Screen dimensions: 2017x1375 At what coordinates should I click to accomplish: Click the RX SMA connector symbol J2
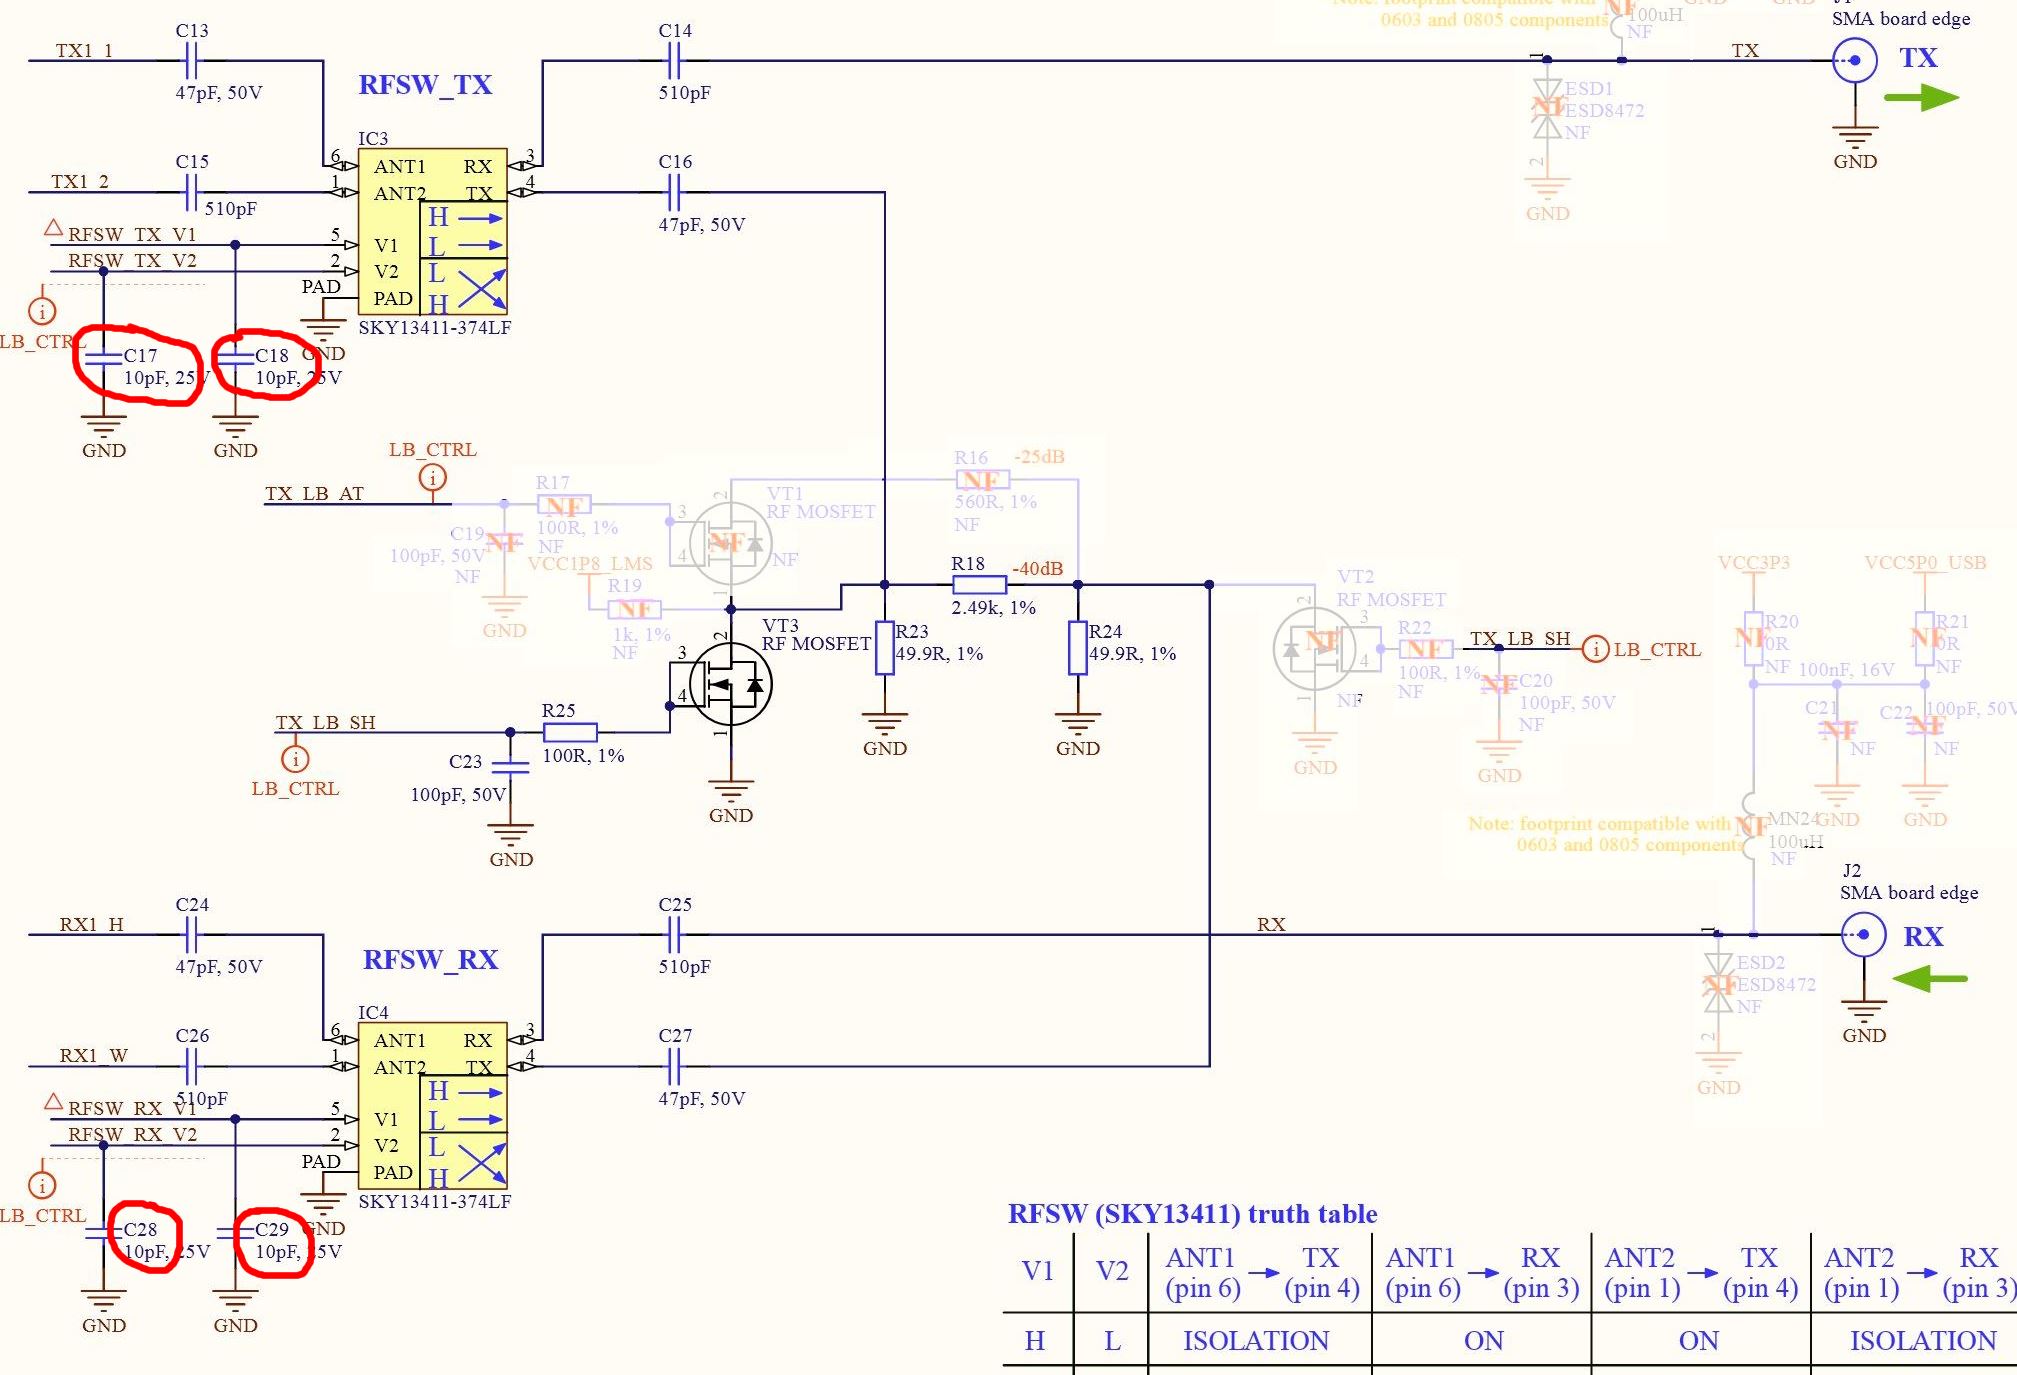(x=1863, y=936)
